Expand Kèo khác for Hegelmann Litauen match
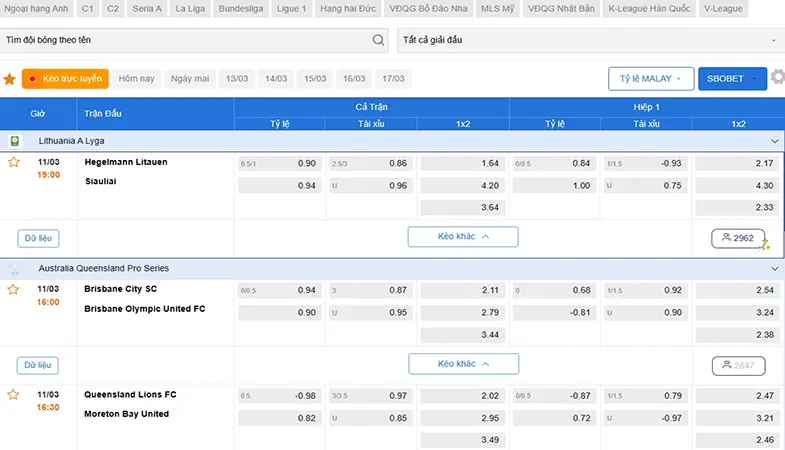Viewport: 785px width, 450px height. click(x=463, y=237)
